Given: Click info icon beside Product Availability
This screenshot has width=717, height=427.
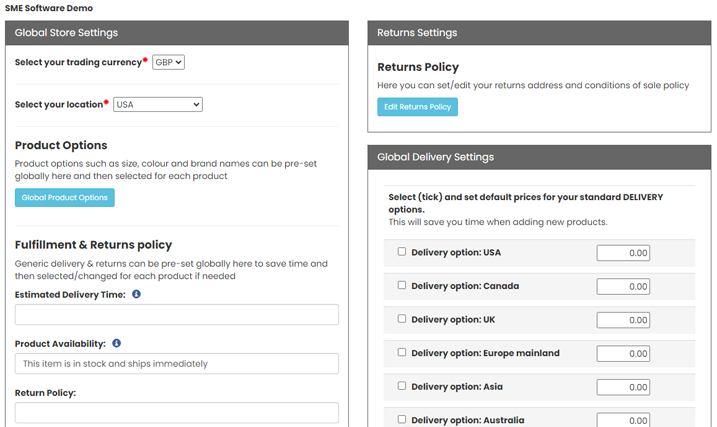Looking at the screenshot, I should pos(116,343).
